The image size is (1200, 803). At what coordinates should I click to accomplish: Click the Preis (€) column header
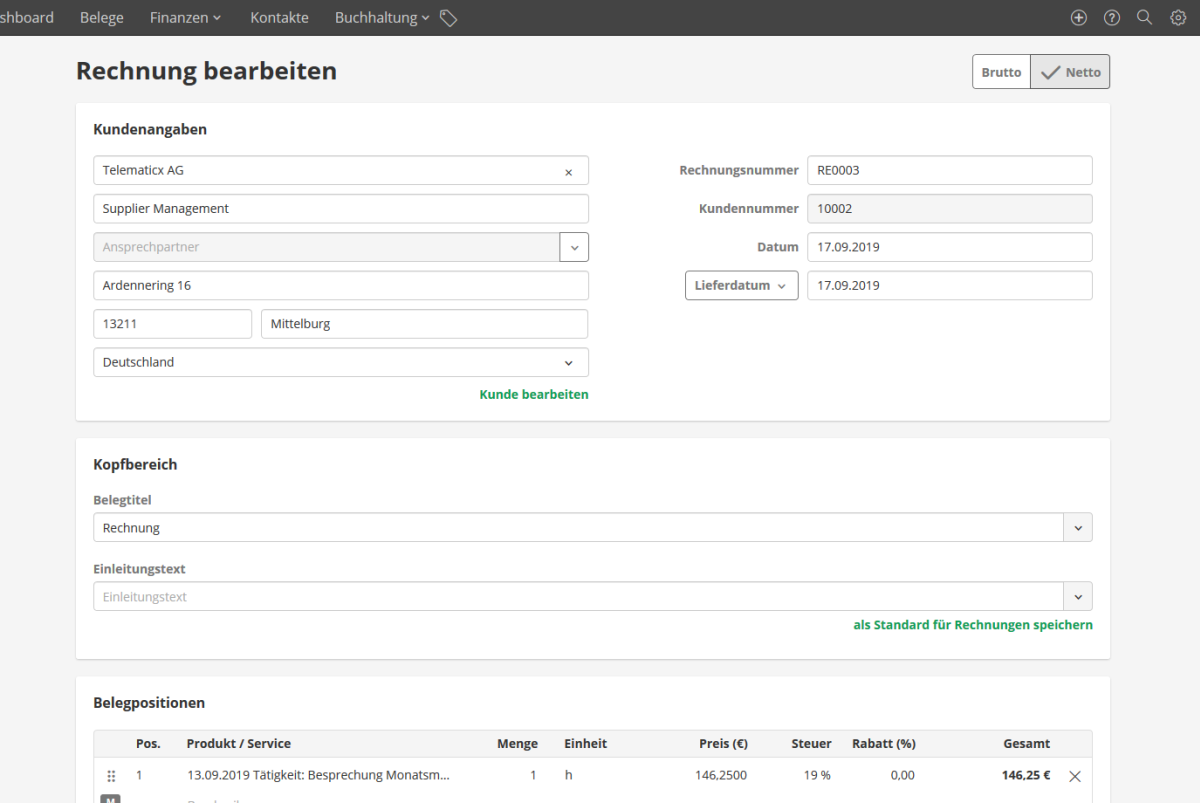point(723,744)
